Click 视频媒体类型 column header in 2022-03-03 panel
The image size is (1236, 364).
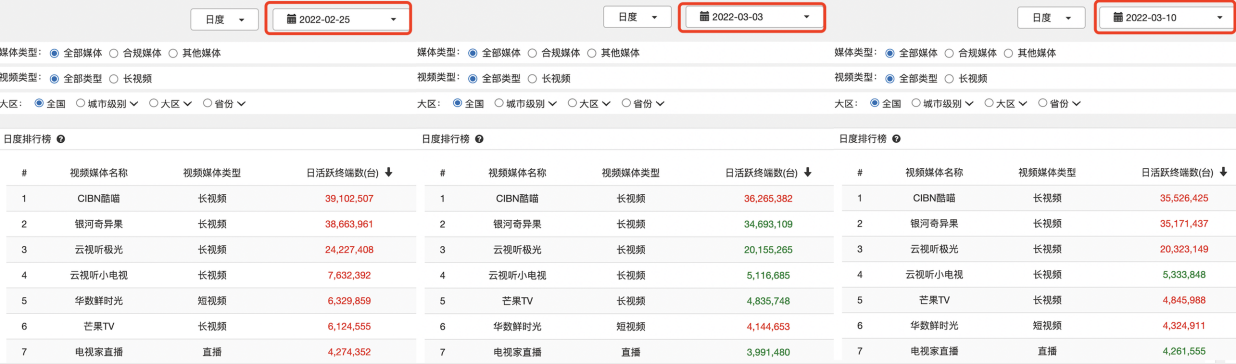tap(631, 173)
